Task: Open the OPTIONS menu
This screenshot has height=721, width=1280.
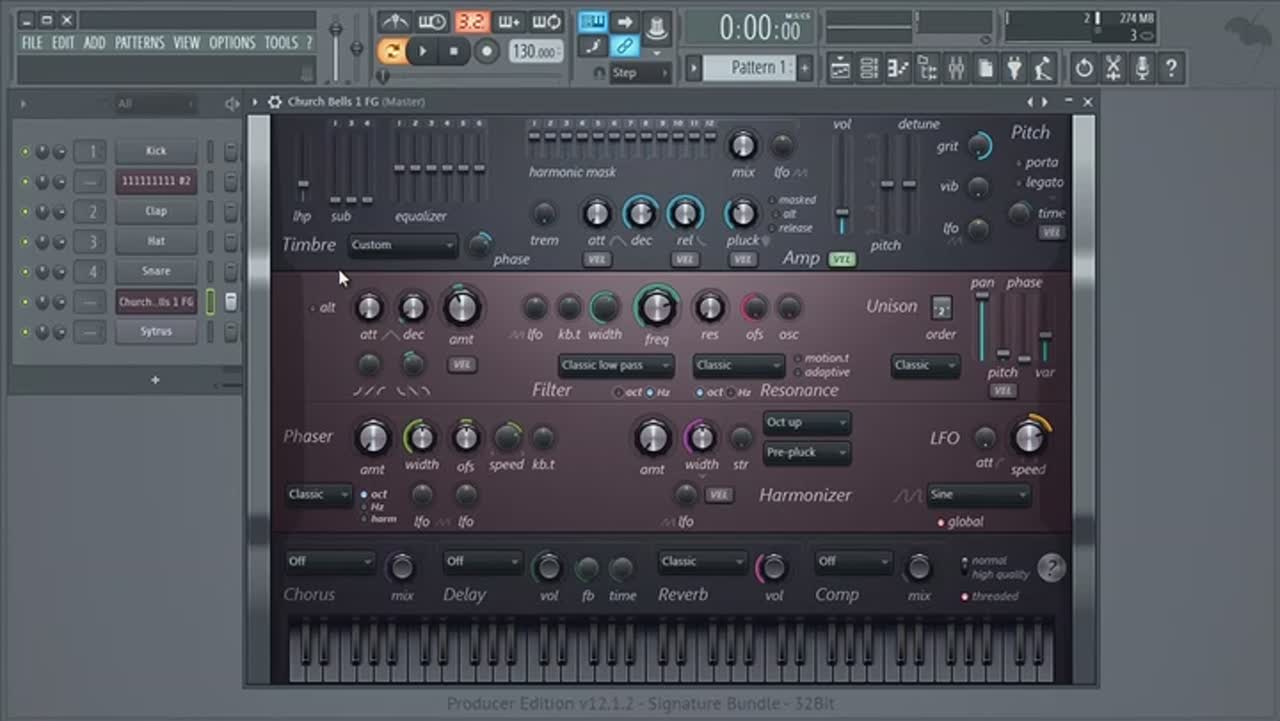Action: point(232,43)
